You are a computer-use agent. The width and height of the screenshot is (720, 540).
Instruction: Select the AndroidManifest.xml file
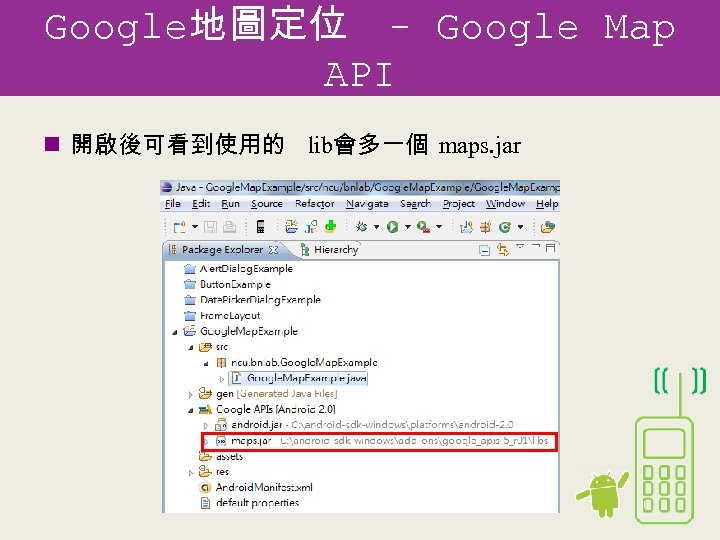point(256,487)
